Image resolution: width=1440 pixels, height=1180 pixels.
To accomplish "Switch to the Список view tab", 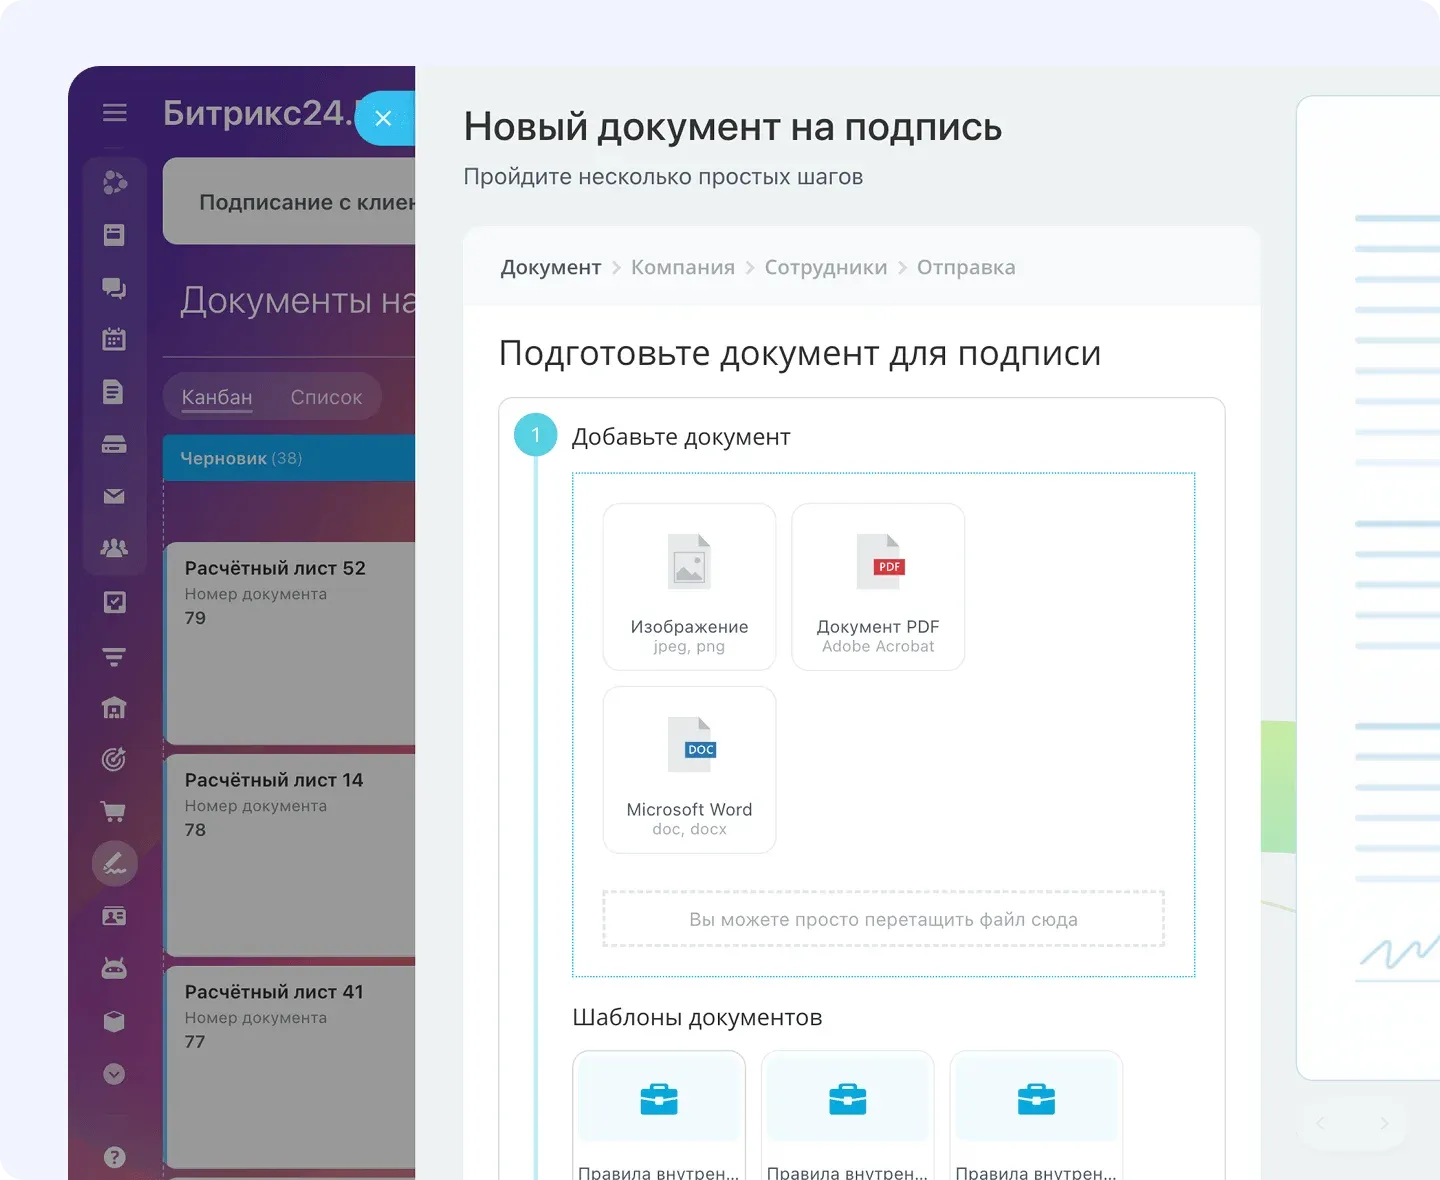I will (325, 396).
